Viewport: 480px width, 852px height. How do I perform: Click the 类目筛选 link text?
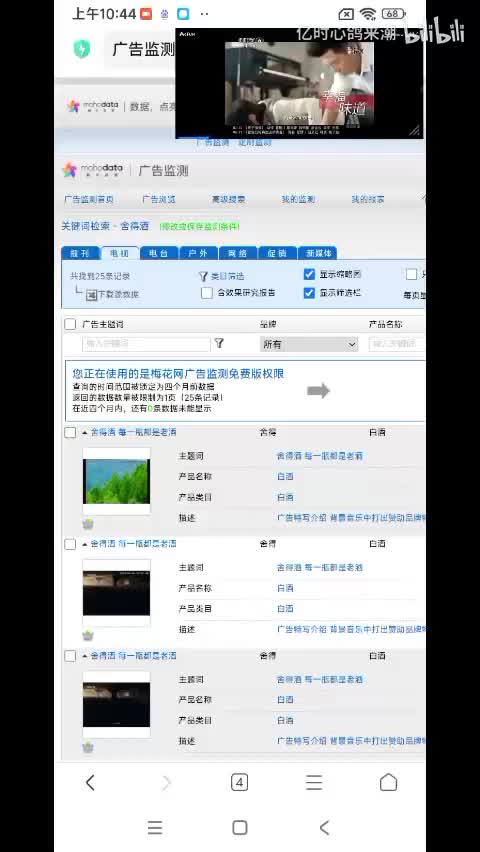click(x=227, y=276)
